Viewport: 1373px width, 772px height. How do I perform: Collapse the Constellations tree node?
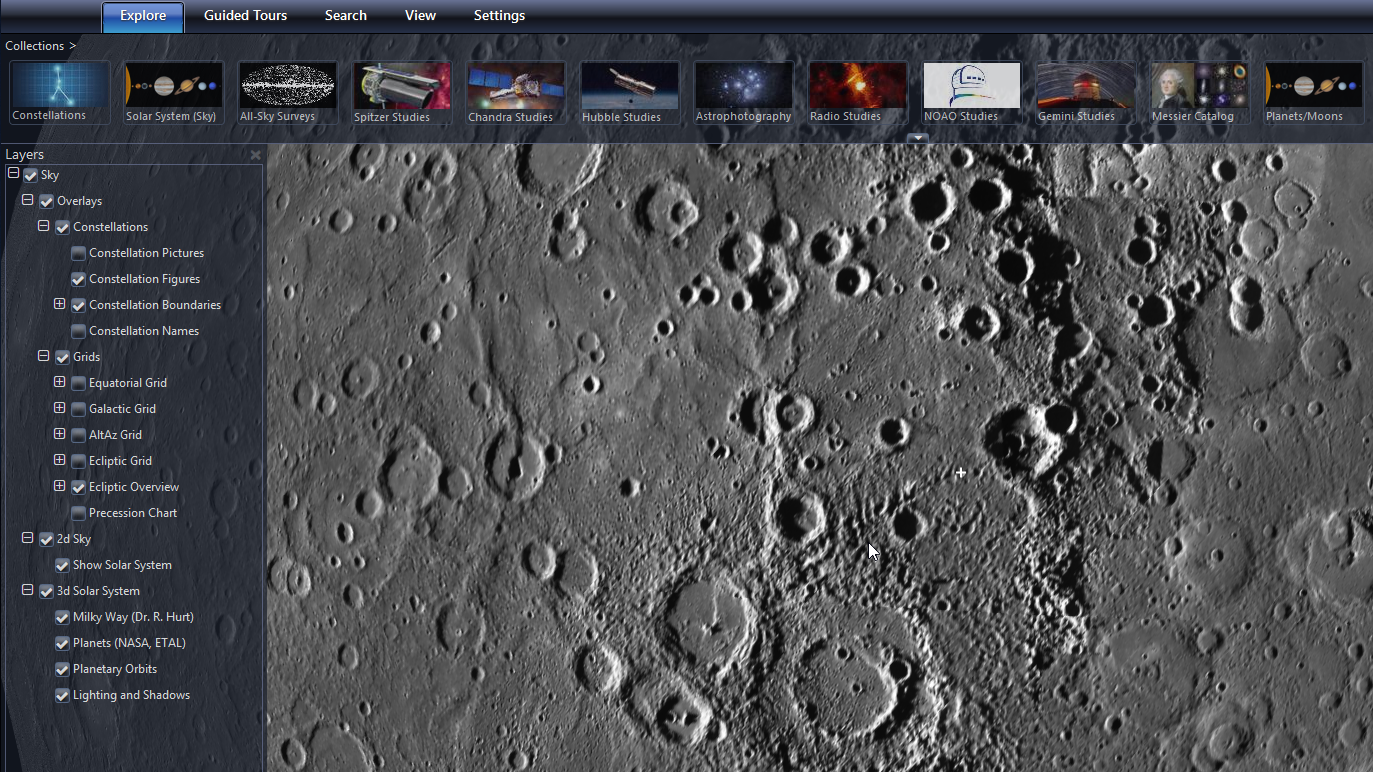pos(44,226)
